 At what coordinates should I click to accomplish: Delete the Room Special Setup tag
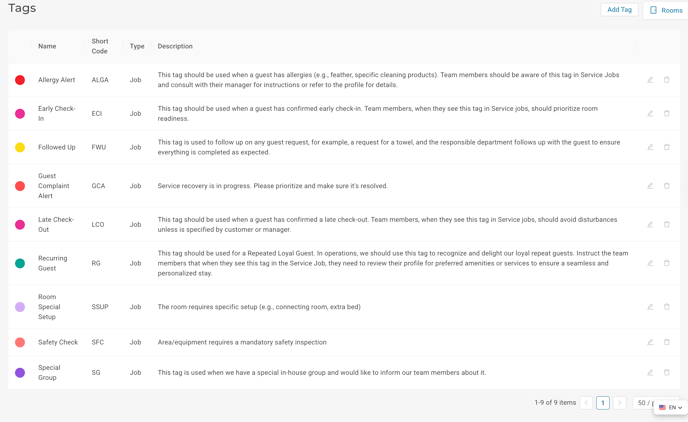tap(666, 307)
